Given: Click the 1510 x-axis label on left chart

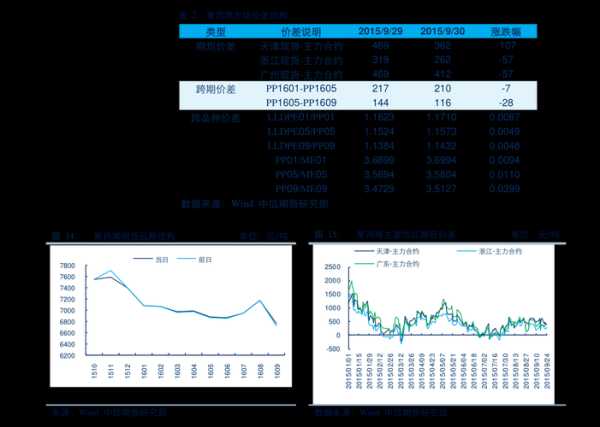Looking at the screenshot, I should click(x=95, y=372).
